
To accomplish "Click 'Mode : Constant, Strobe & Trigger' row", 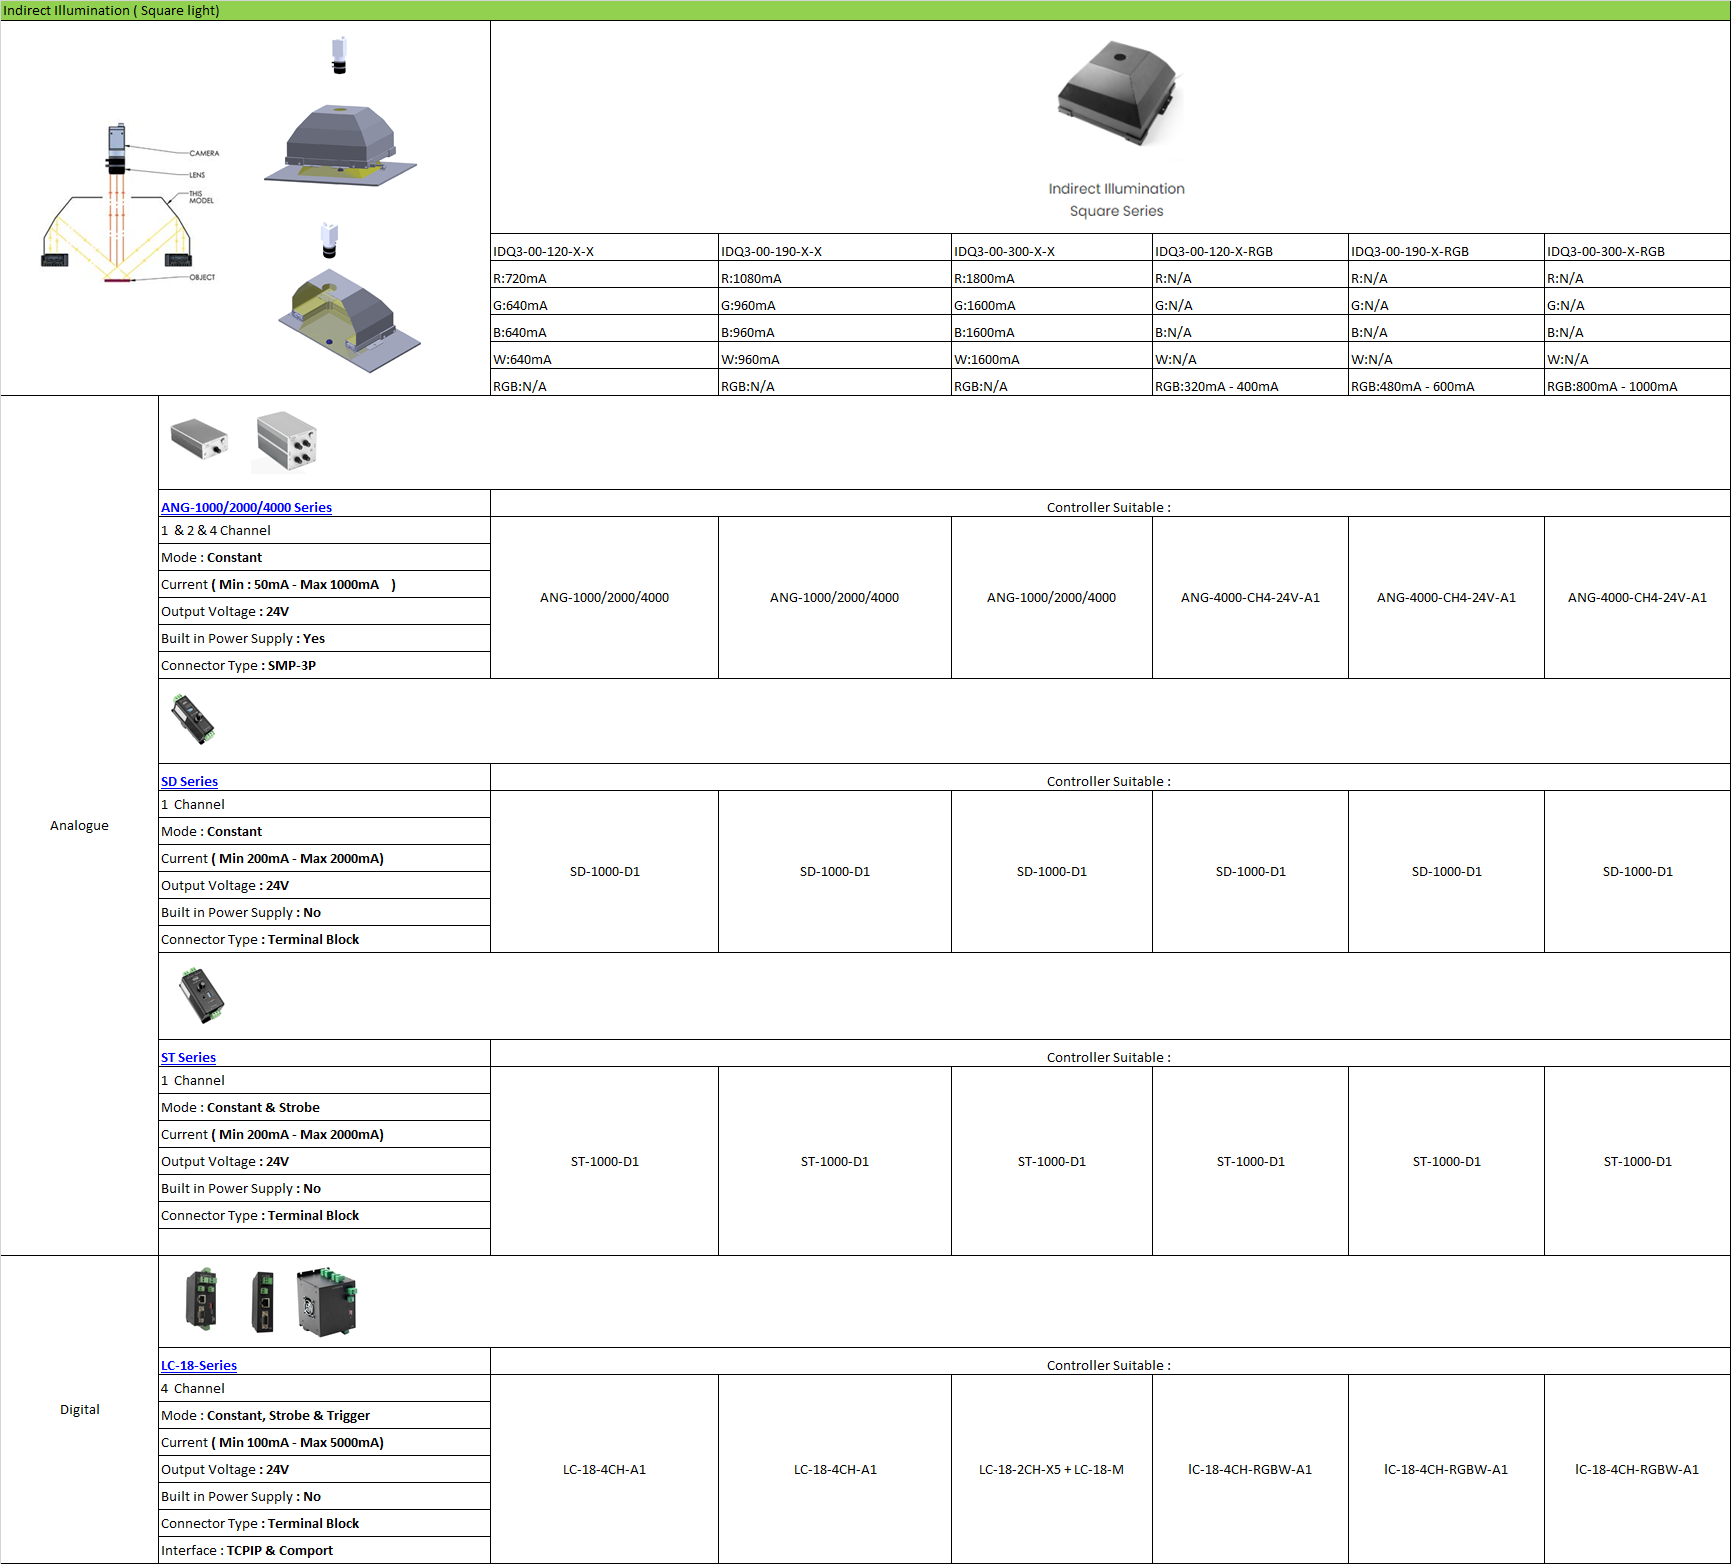I will [325, 1415].
